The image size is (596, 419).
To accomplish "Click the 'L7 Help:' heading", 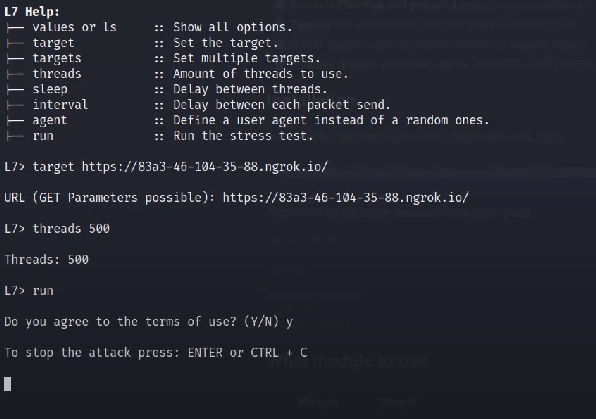I will tap(32, 12).
